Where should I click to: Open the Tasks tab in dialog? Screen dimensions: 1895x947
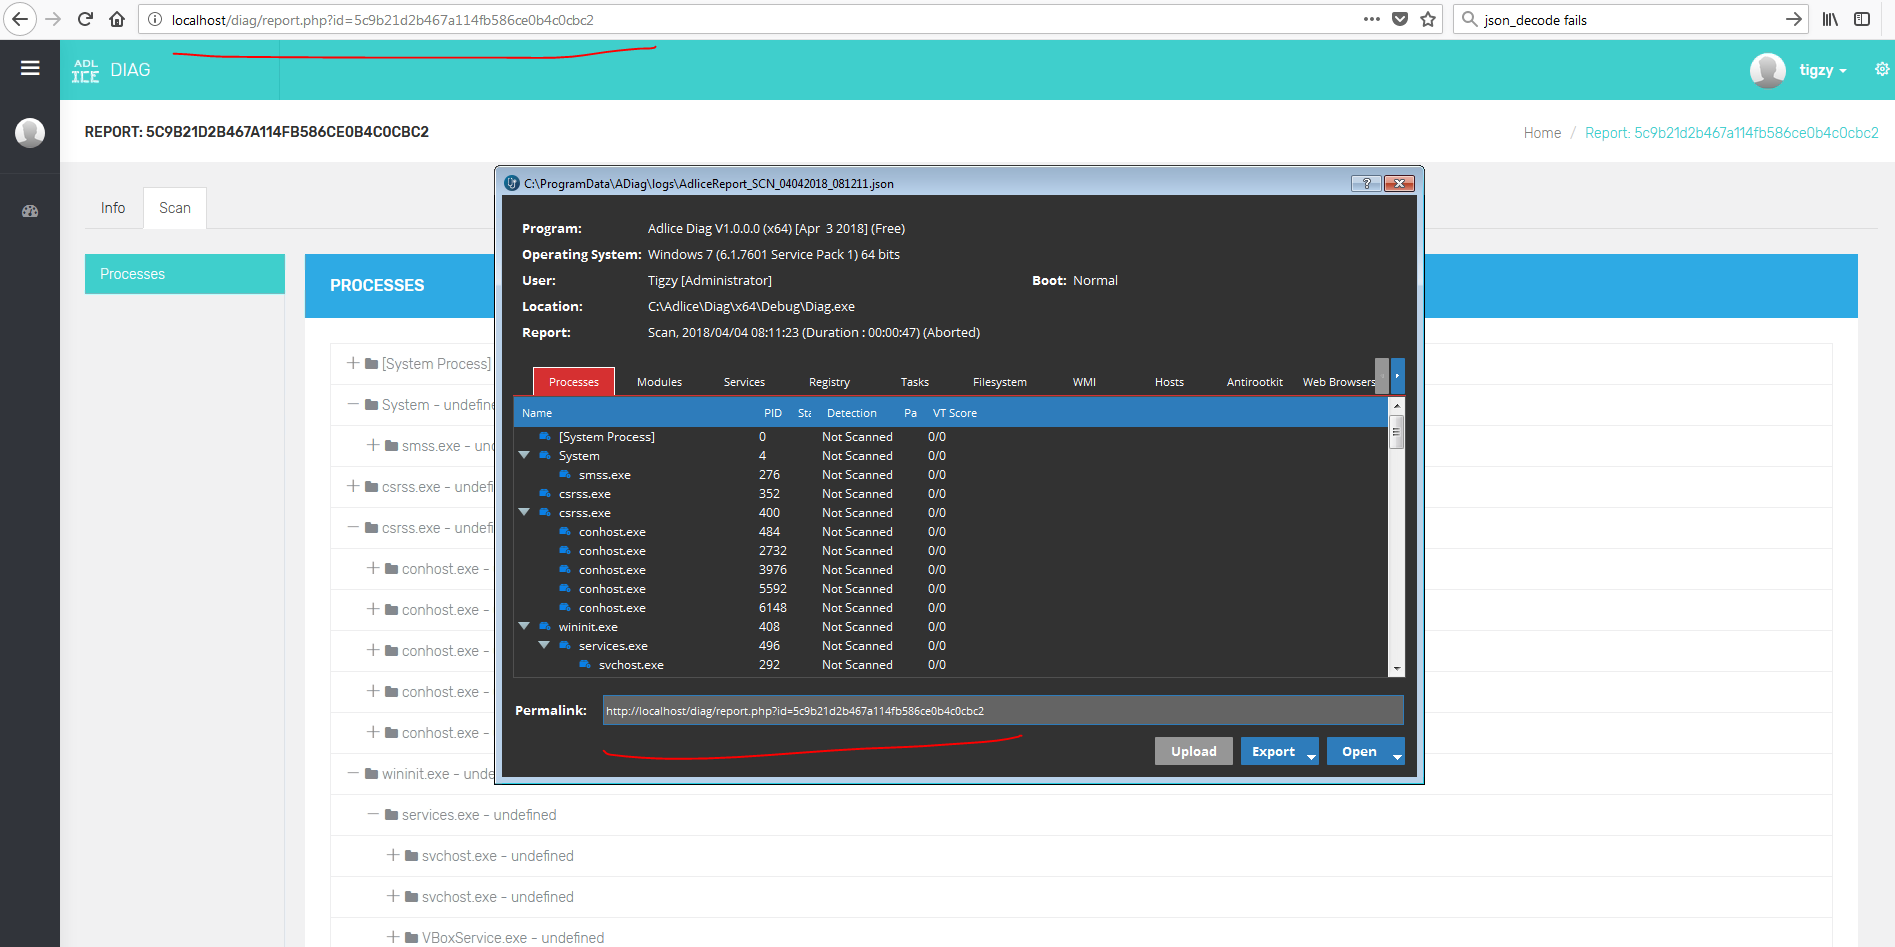(x=914, y=382)
